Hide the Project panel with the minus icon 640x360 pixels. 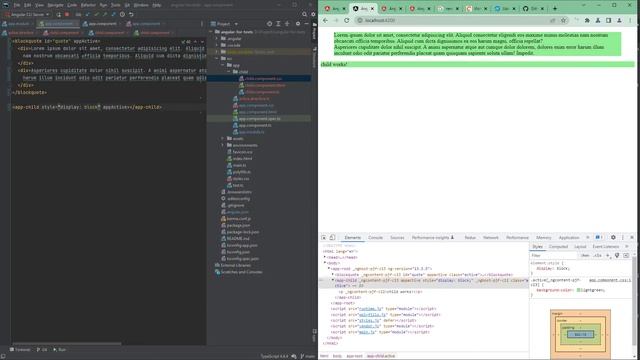(307, 24)
